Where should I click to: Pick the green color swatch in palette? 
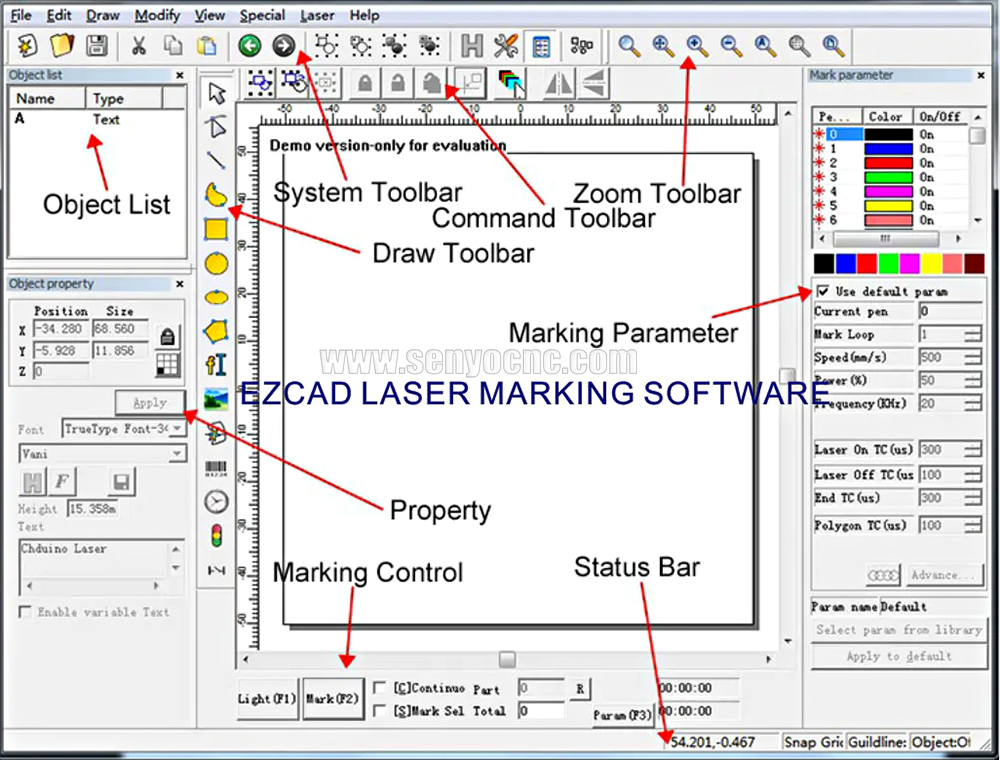[888, 263]
